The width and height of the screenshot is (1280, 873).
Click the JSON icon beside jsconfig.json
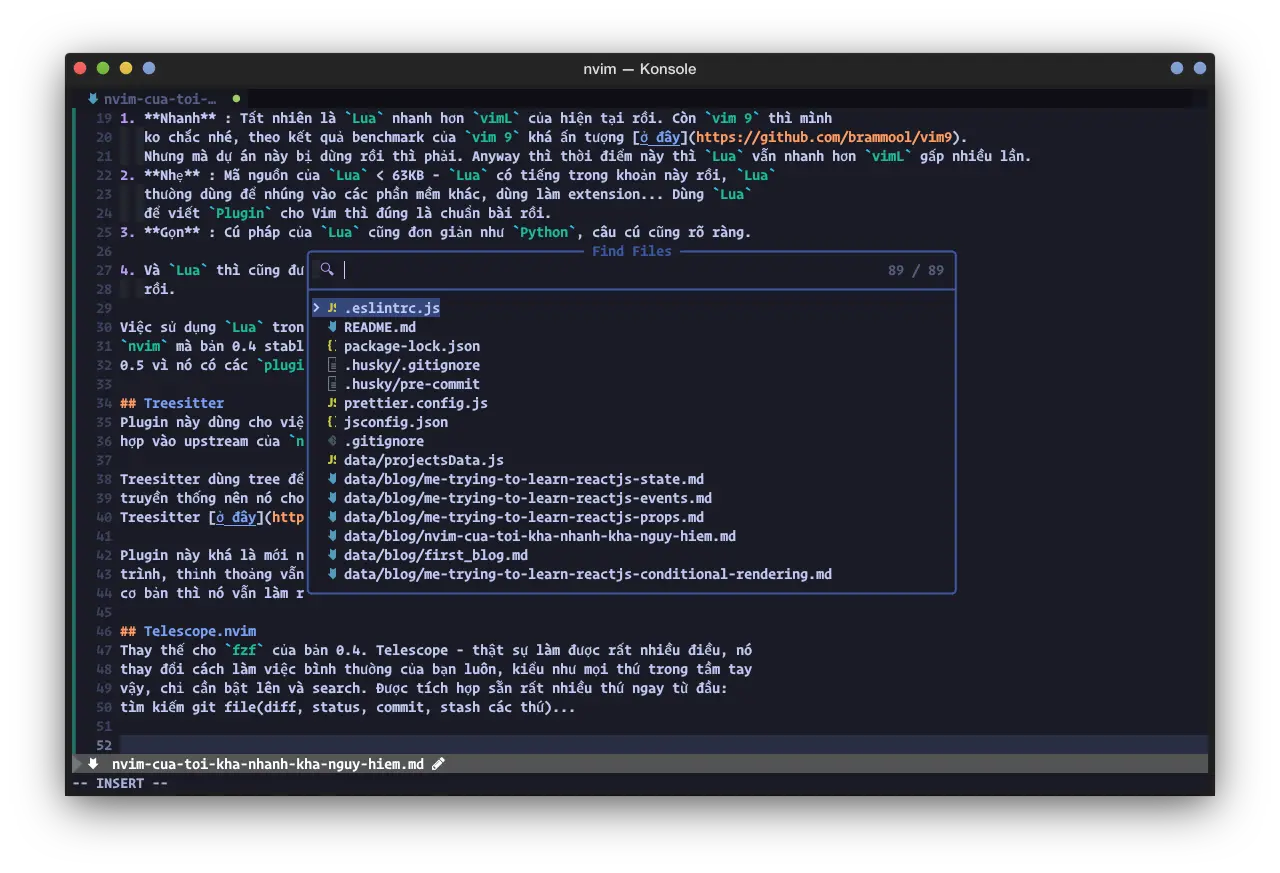click(332, 422)
